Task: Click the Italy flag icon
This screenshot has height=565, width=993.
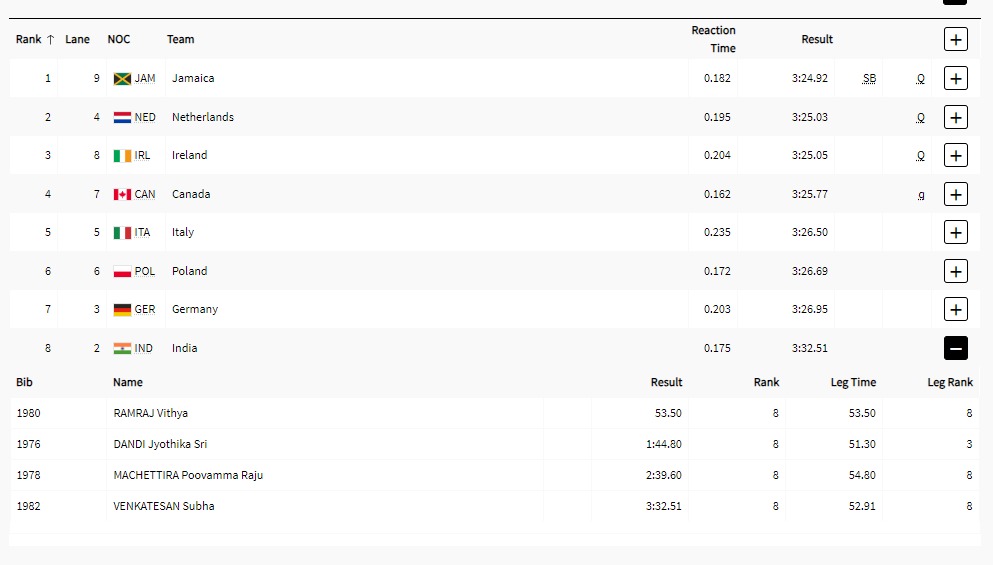Action: pyautogui.click(x=122, y=232)
